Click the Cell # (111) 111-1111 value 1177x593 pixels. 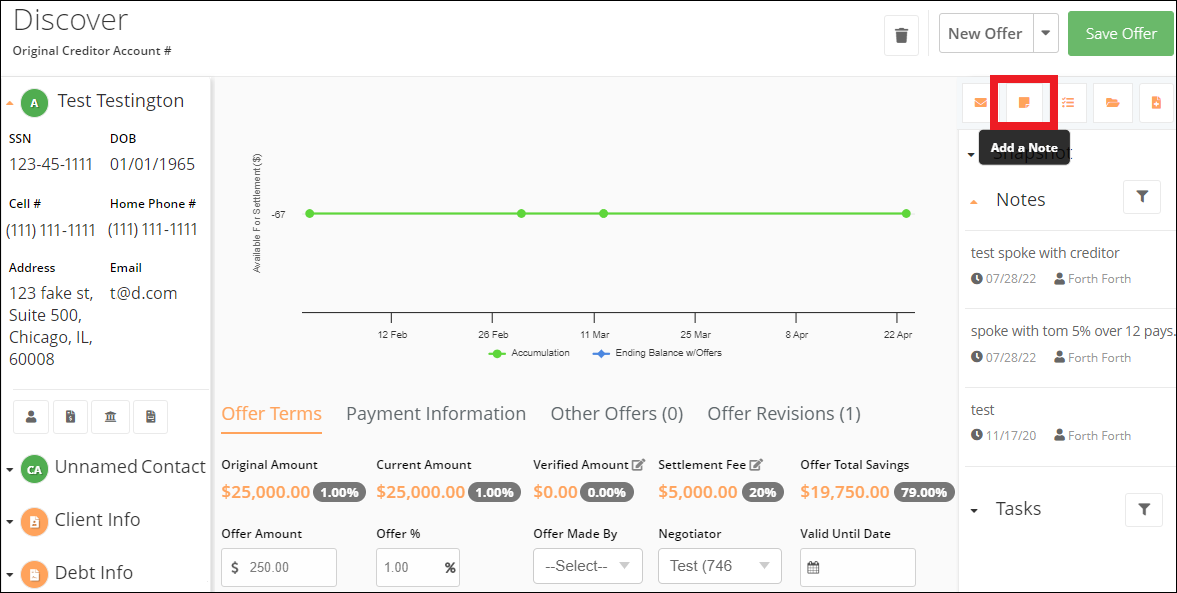pos(51,230)
